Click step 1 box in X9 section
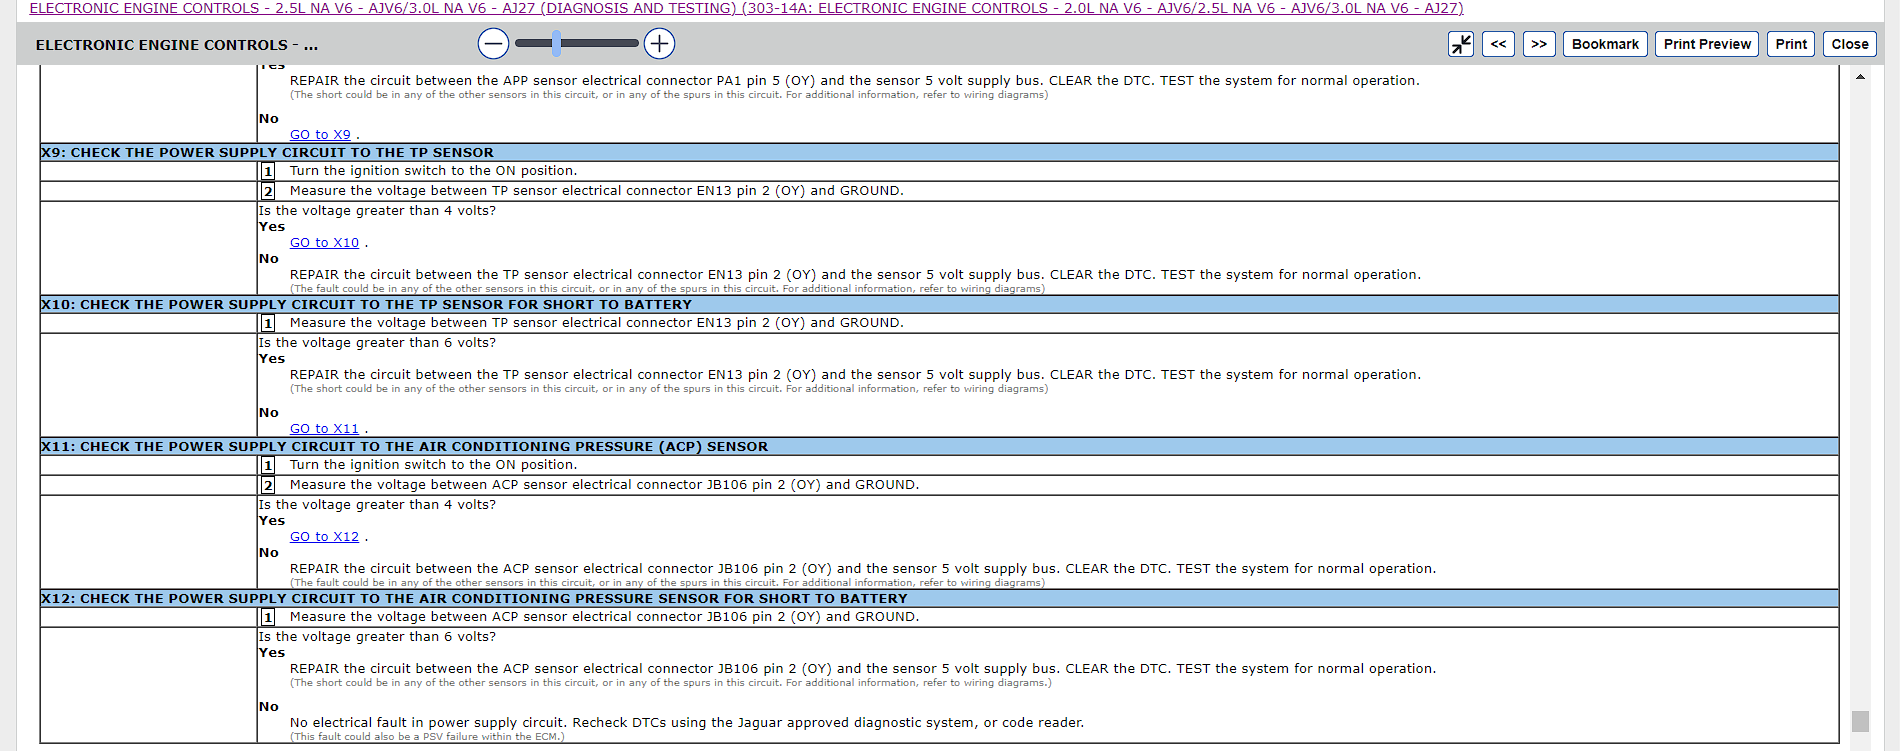The height and width of the screenshot is (751, 1900). [268, 171]
